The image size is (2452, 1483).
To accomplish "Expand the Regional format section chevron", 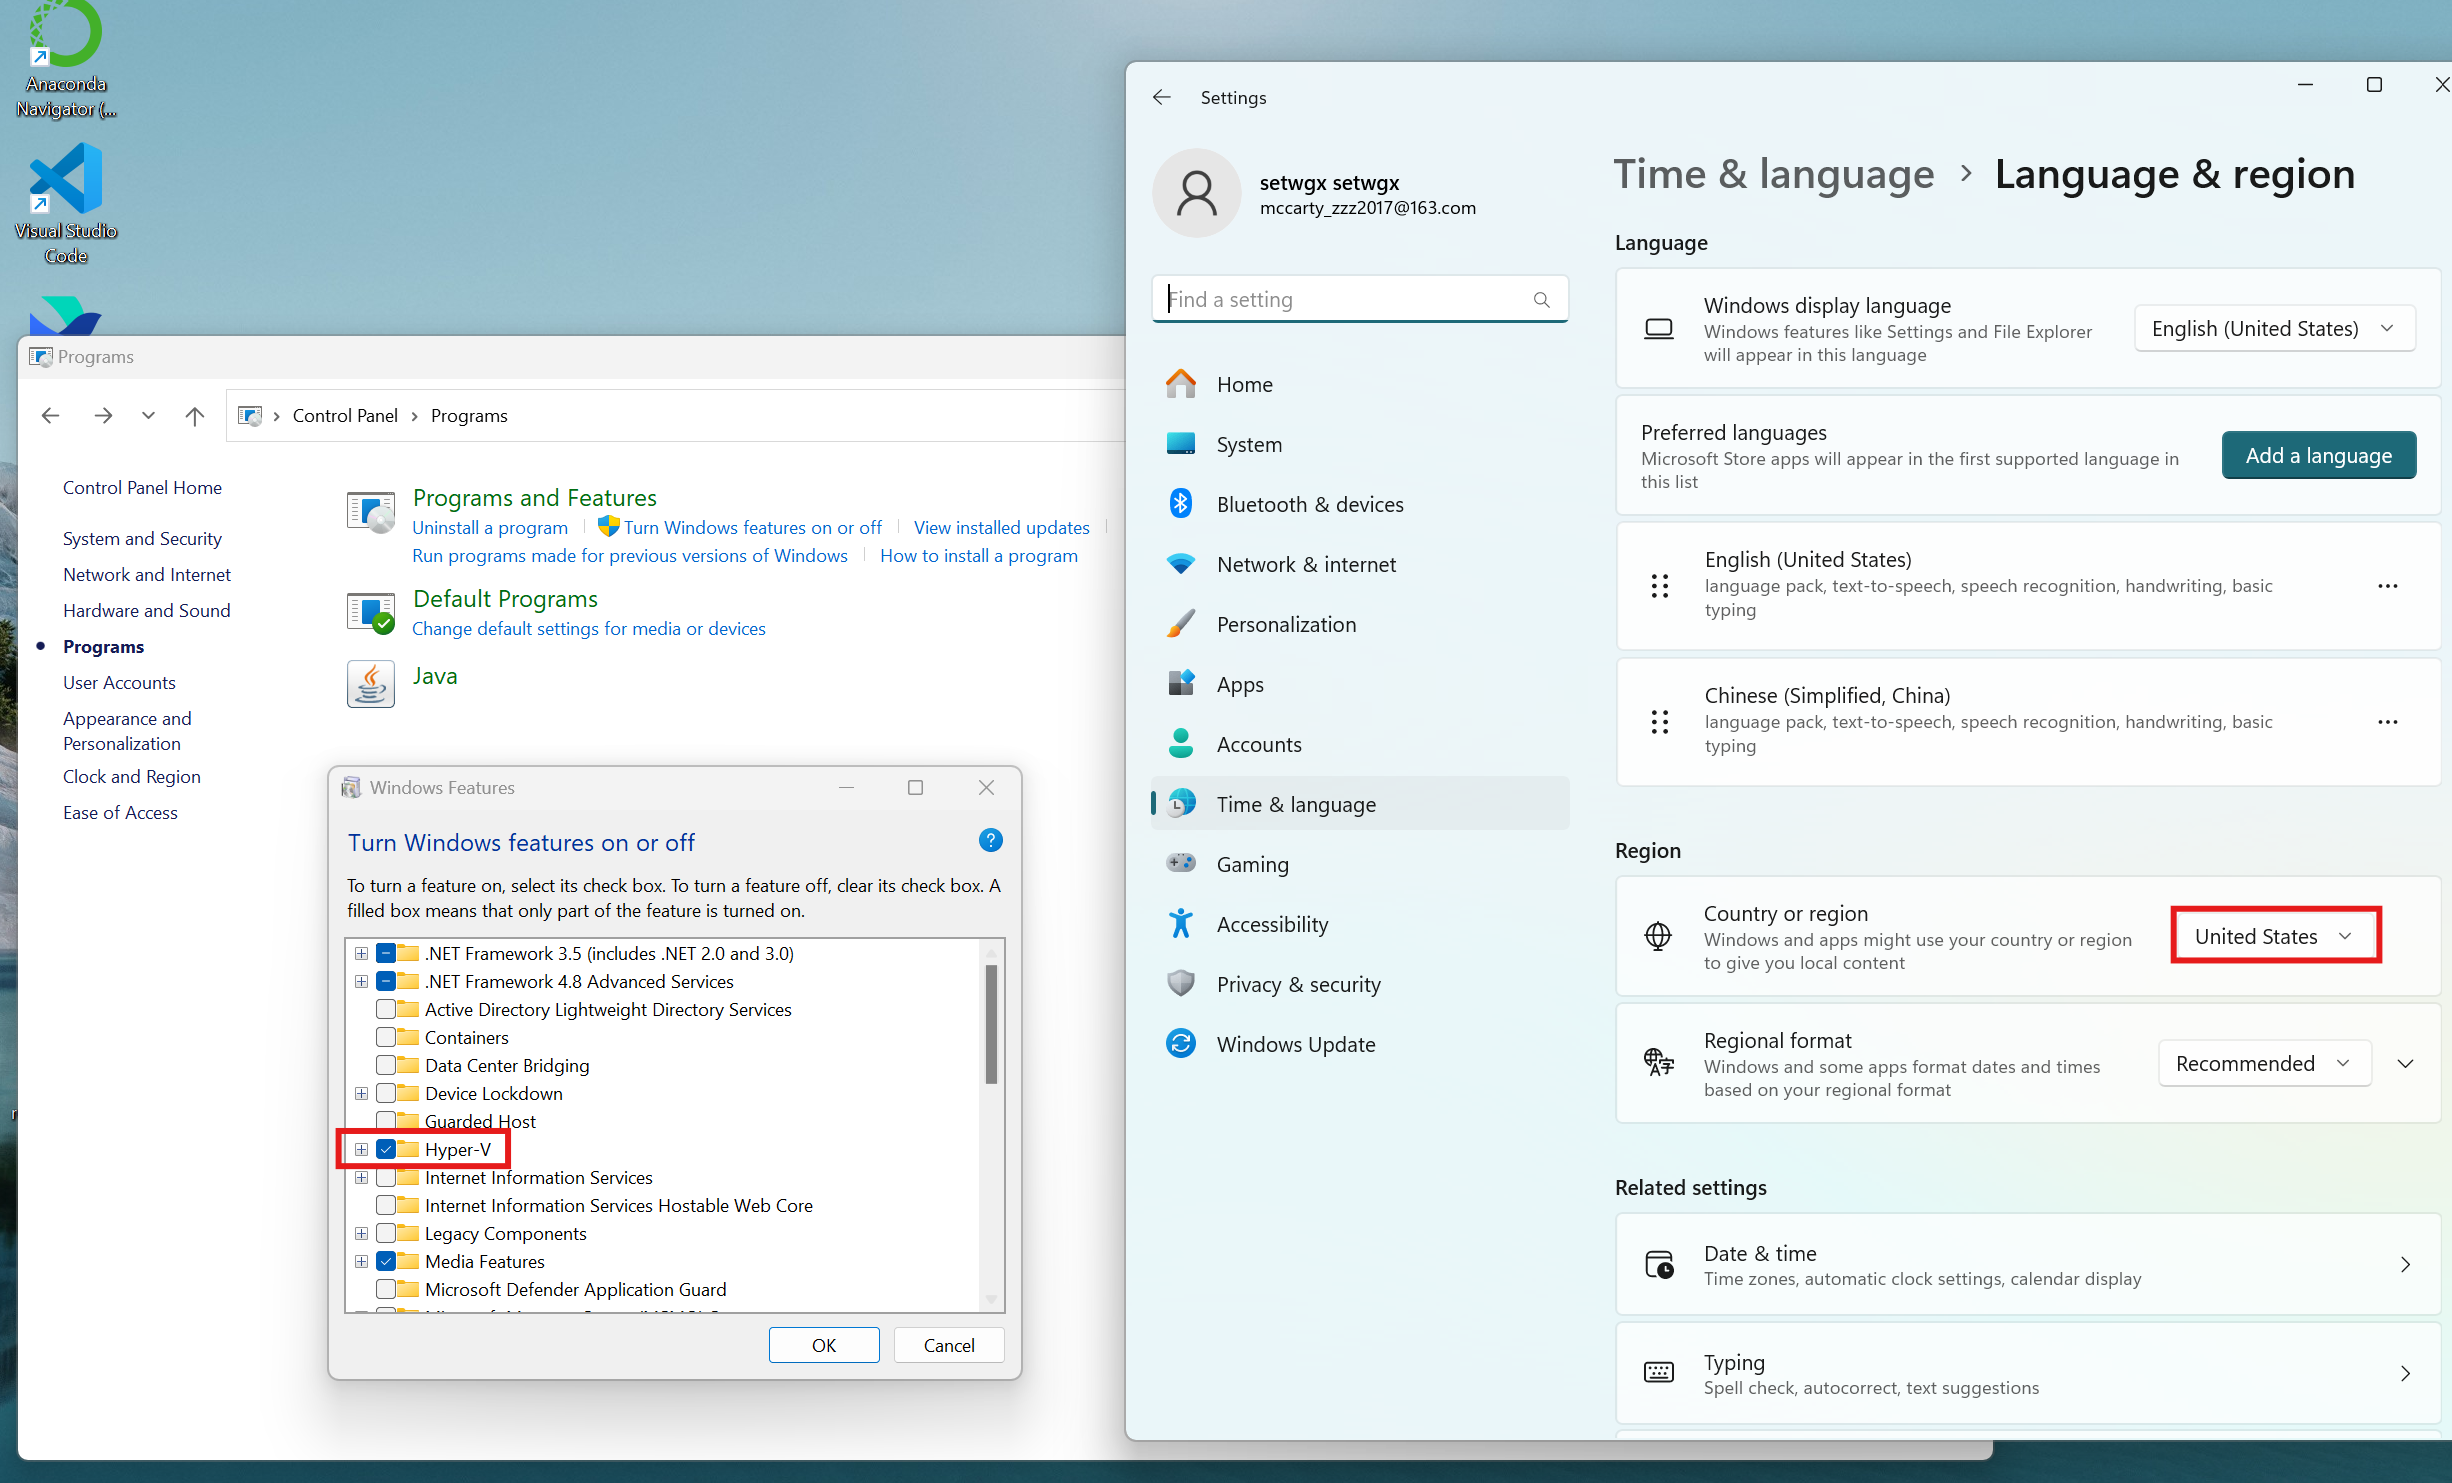I will 2406,1064.
